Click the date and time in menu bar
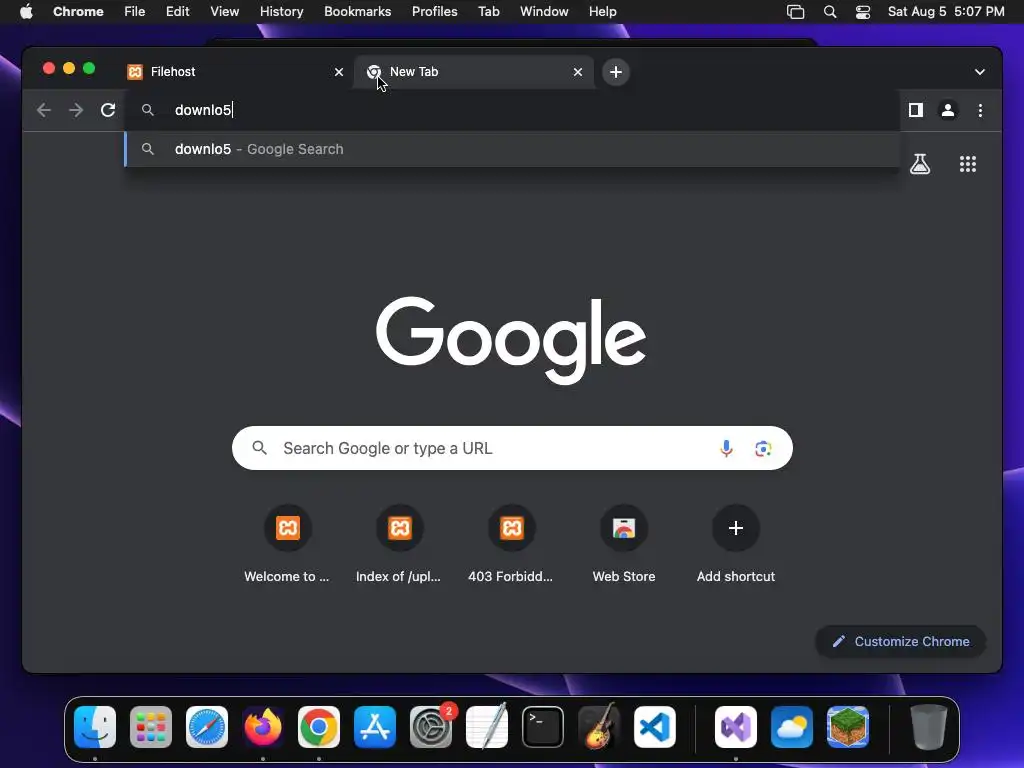The width and height of the screenshot is (1024, 768). pyautogui.click(x=946, y=12)
